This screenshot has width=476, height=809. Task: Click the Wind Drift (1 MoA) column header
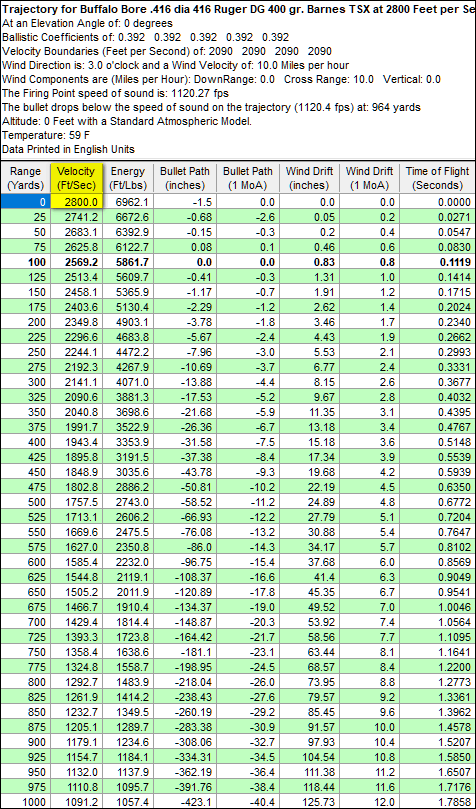coord(369,178)
